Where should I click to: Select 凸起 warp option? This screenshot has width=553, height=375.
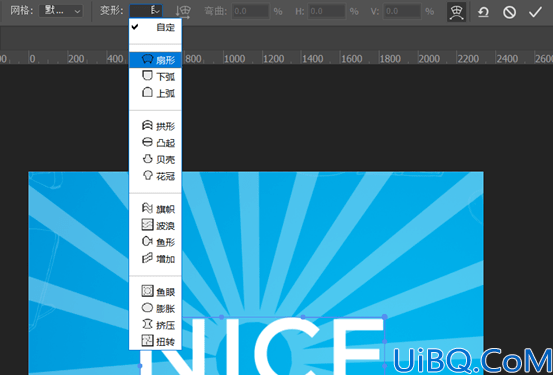pos(156,143)
